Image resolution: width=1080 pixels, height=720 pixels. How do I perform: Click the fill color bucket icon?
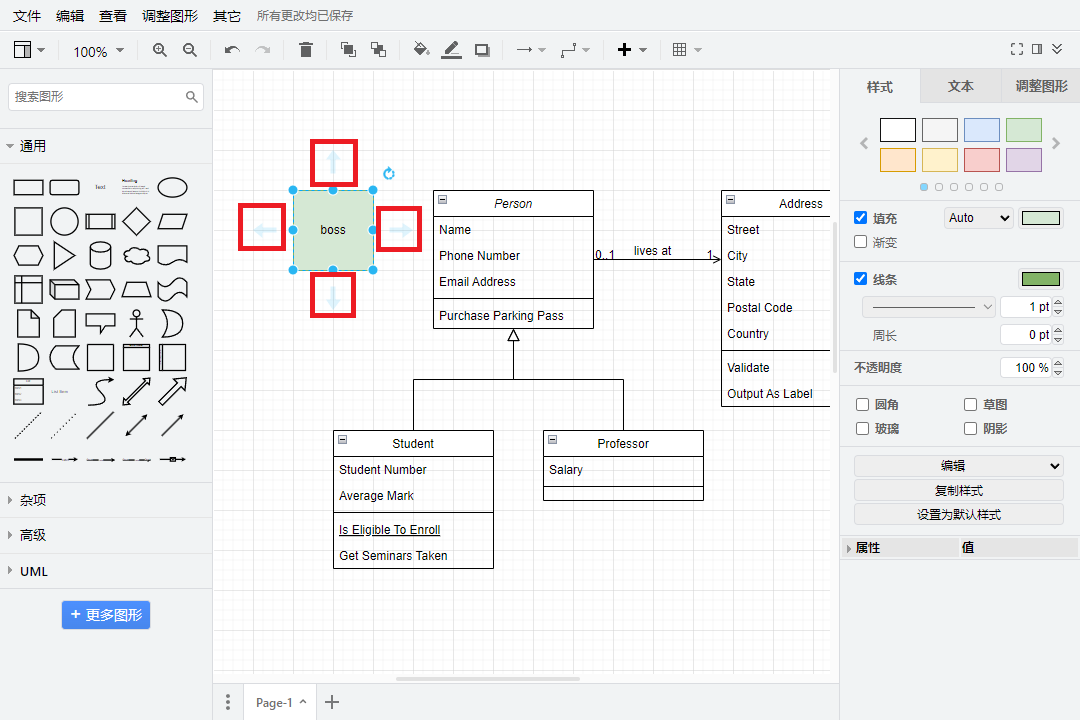point(421,50)
